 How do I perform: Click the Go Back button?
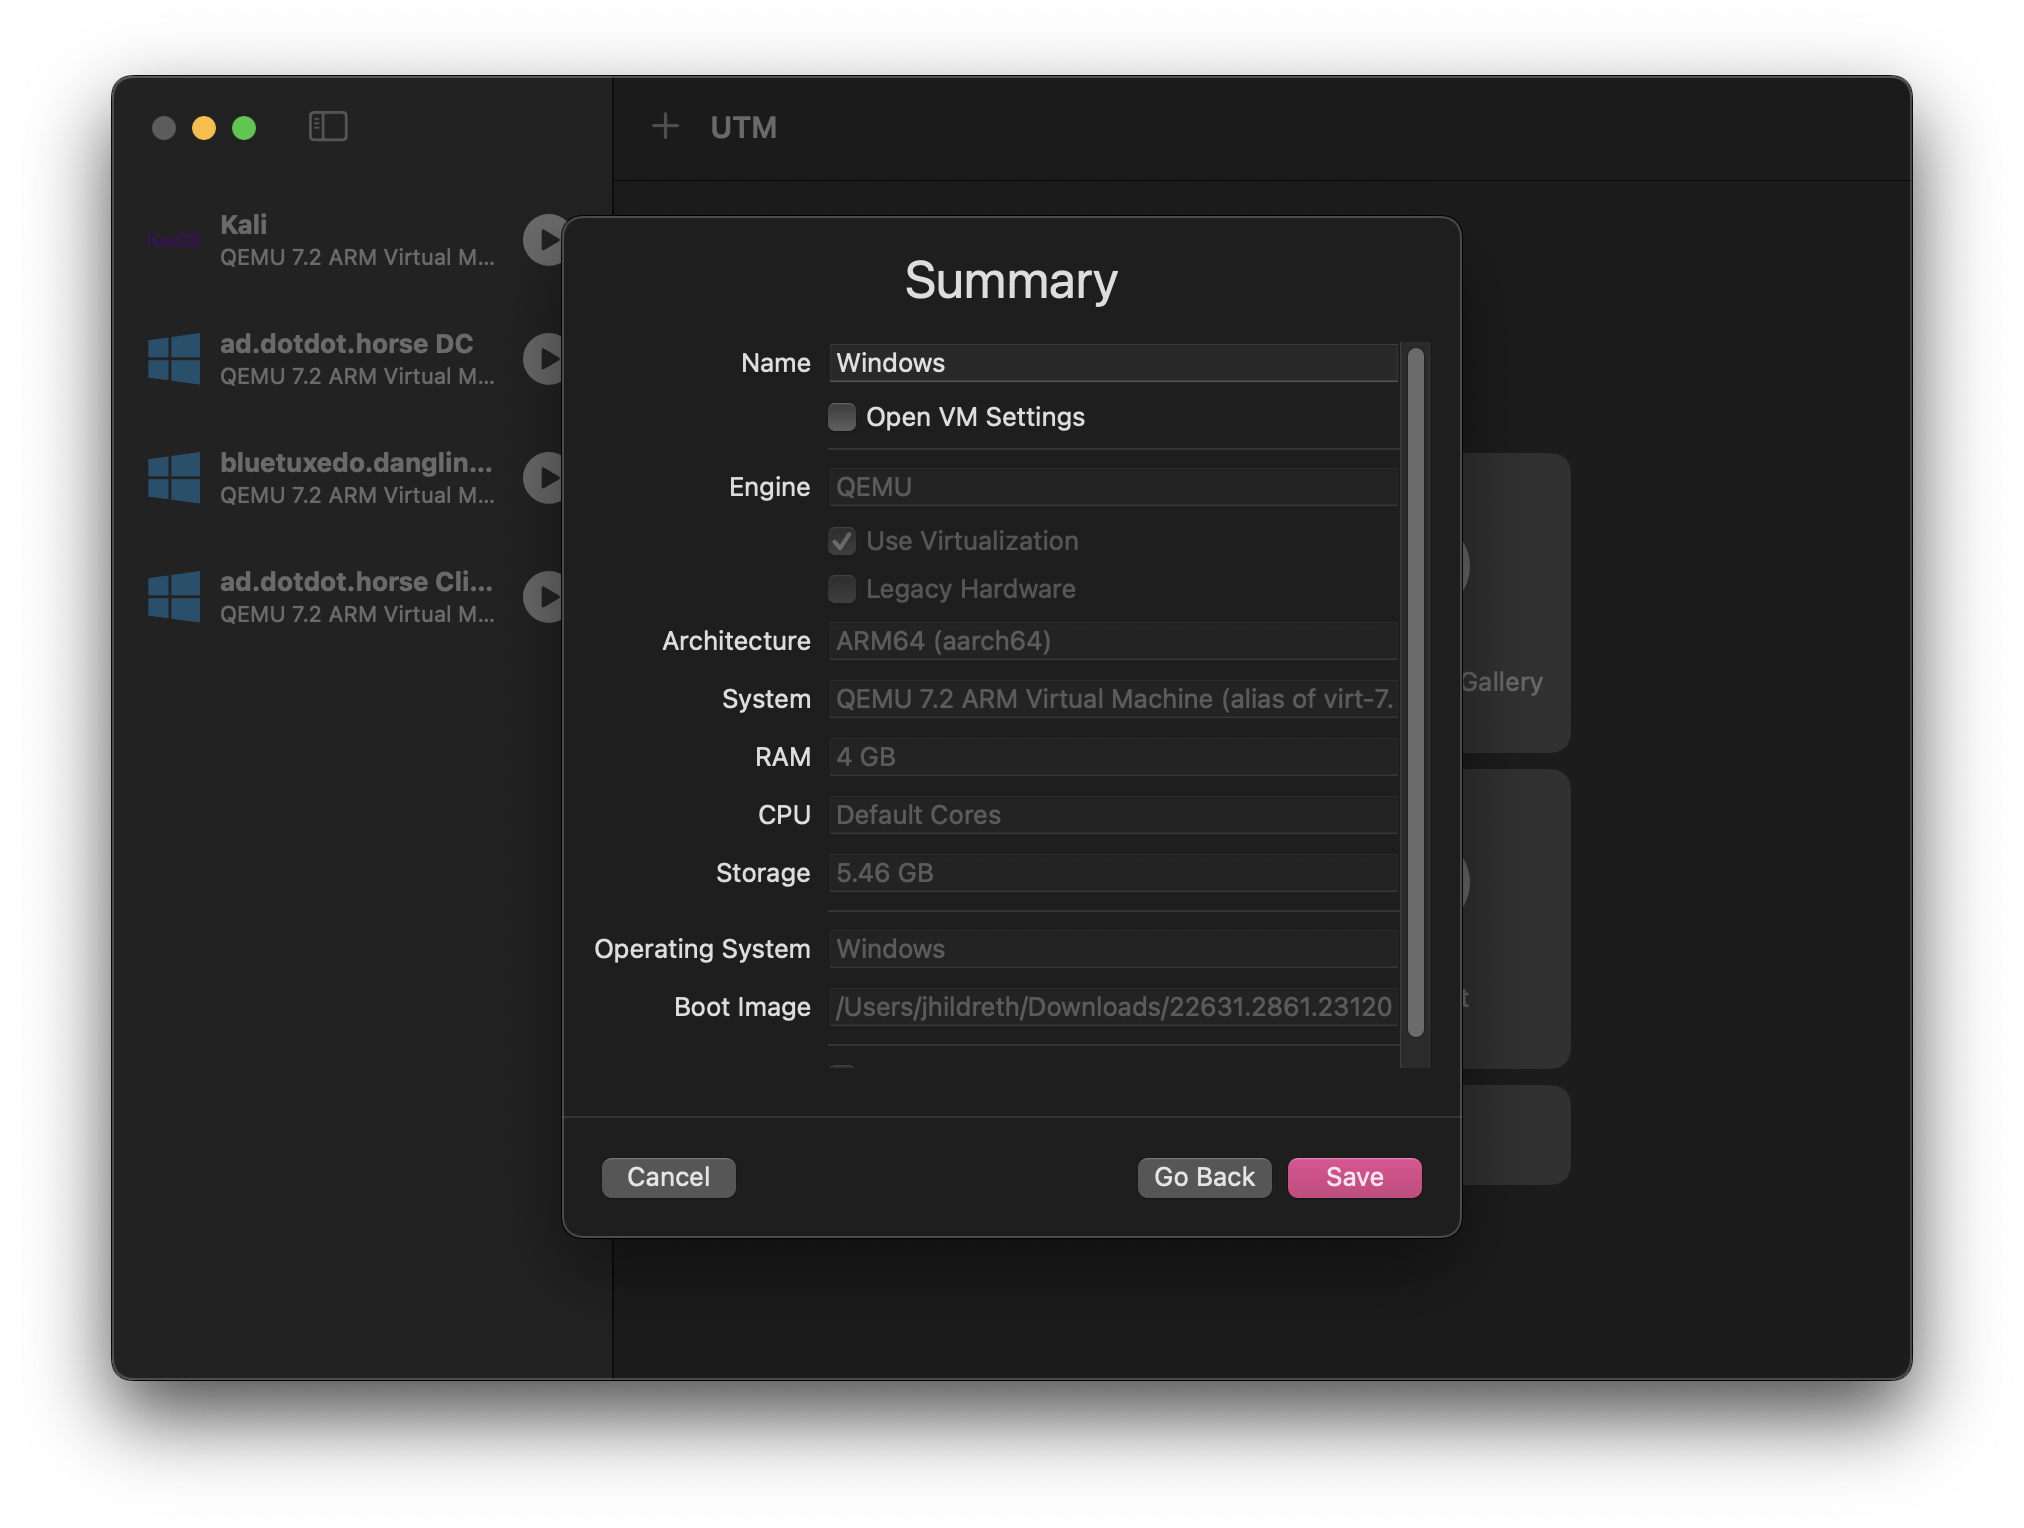click(1204, 1177)
